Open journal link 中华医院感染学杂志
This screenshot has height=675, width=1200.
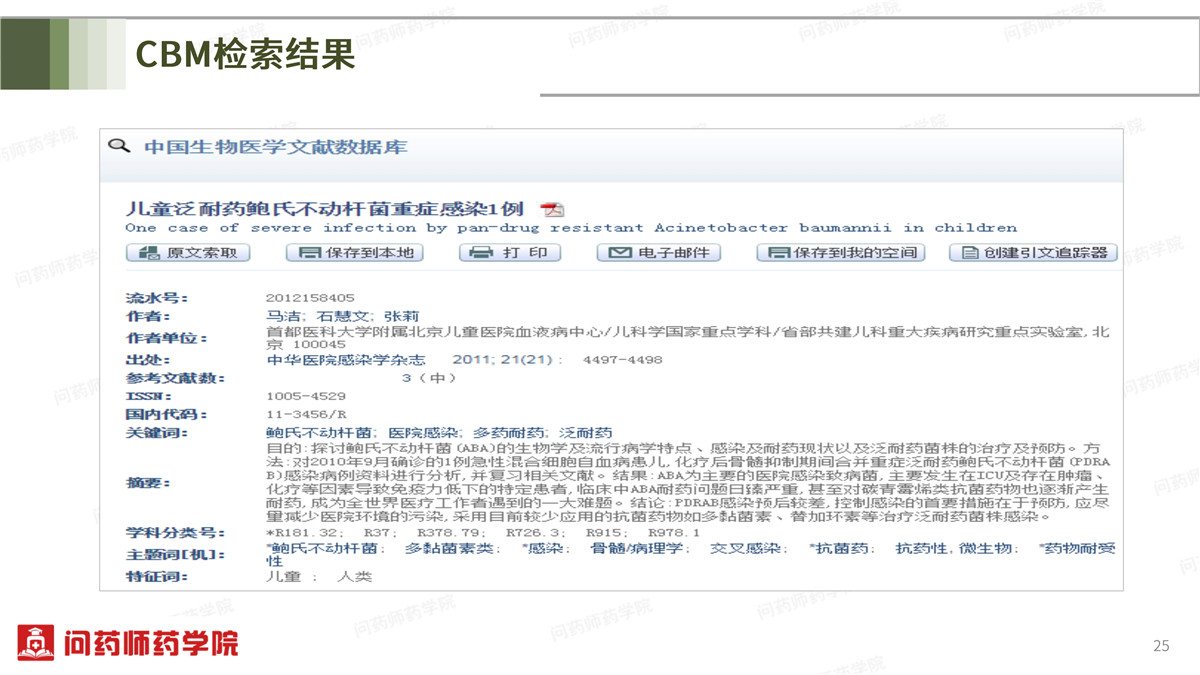pos(346,360)
